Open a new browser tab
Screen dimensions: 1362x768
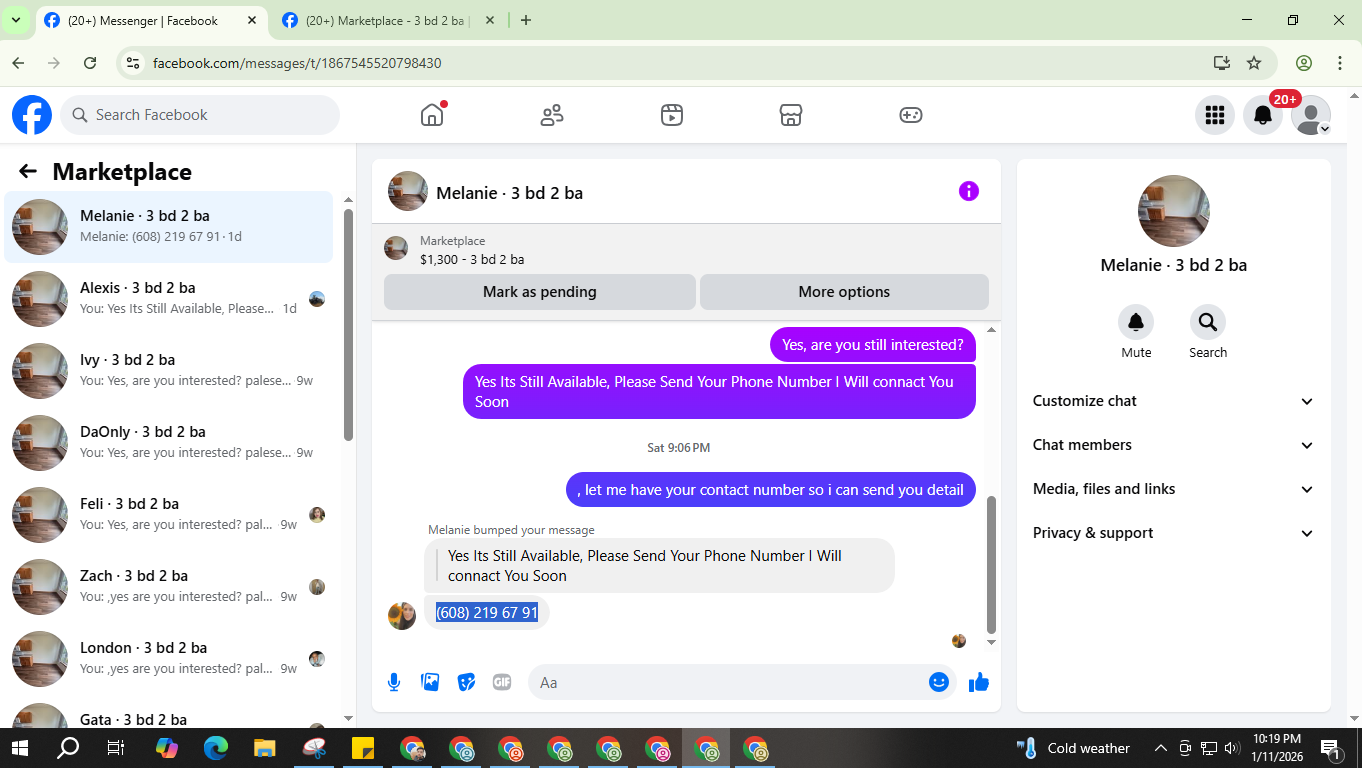tap(526, 20)
